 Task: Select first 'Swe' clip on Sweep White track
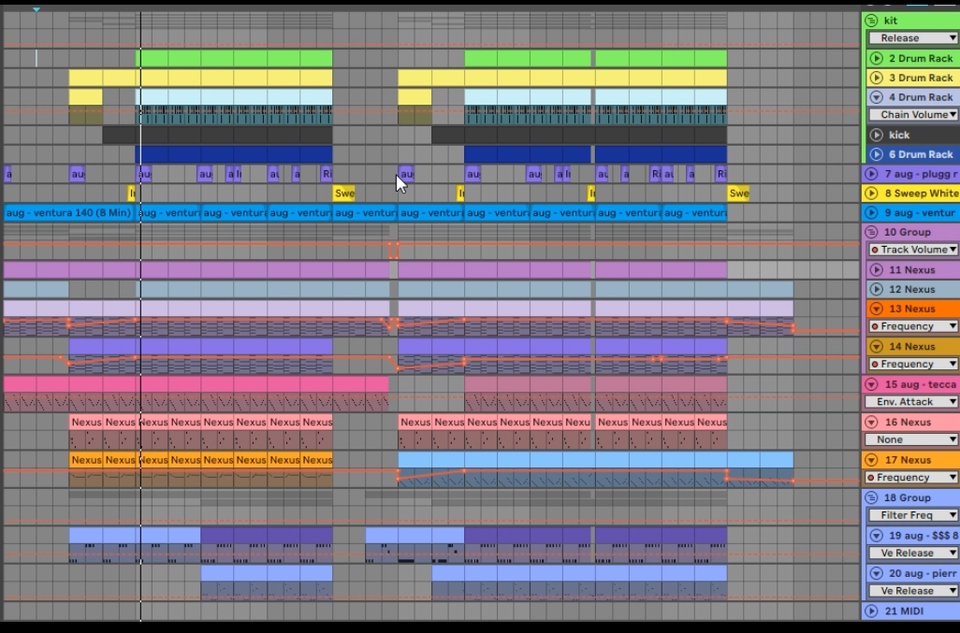pos(344,193)
